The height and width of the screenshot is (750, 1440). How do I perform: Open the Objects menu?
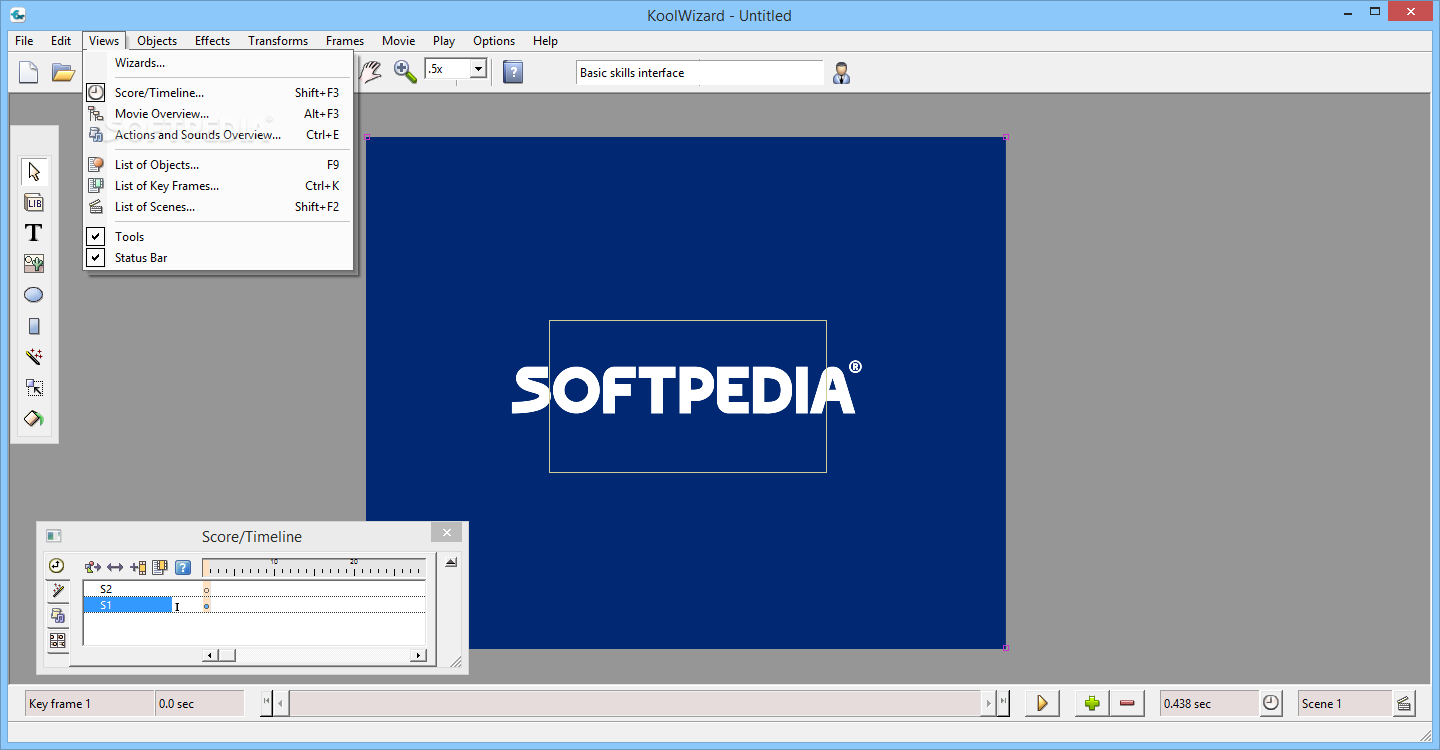157,41
